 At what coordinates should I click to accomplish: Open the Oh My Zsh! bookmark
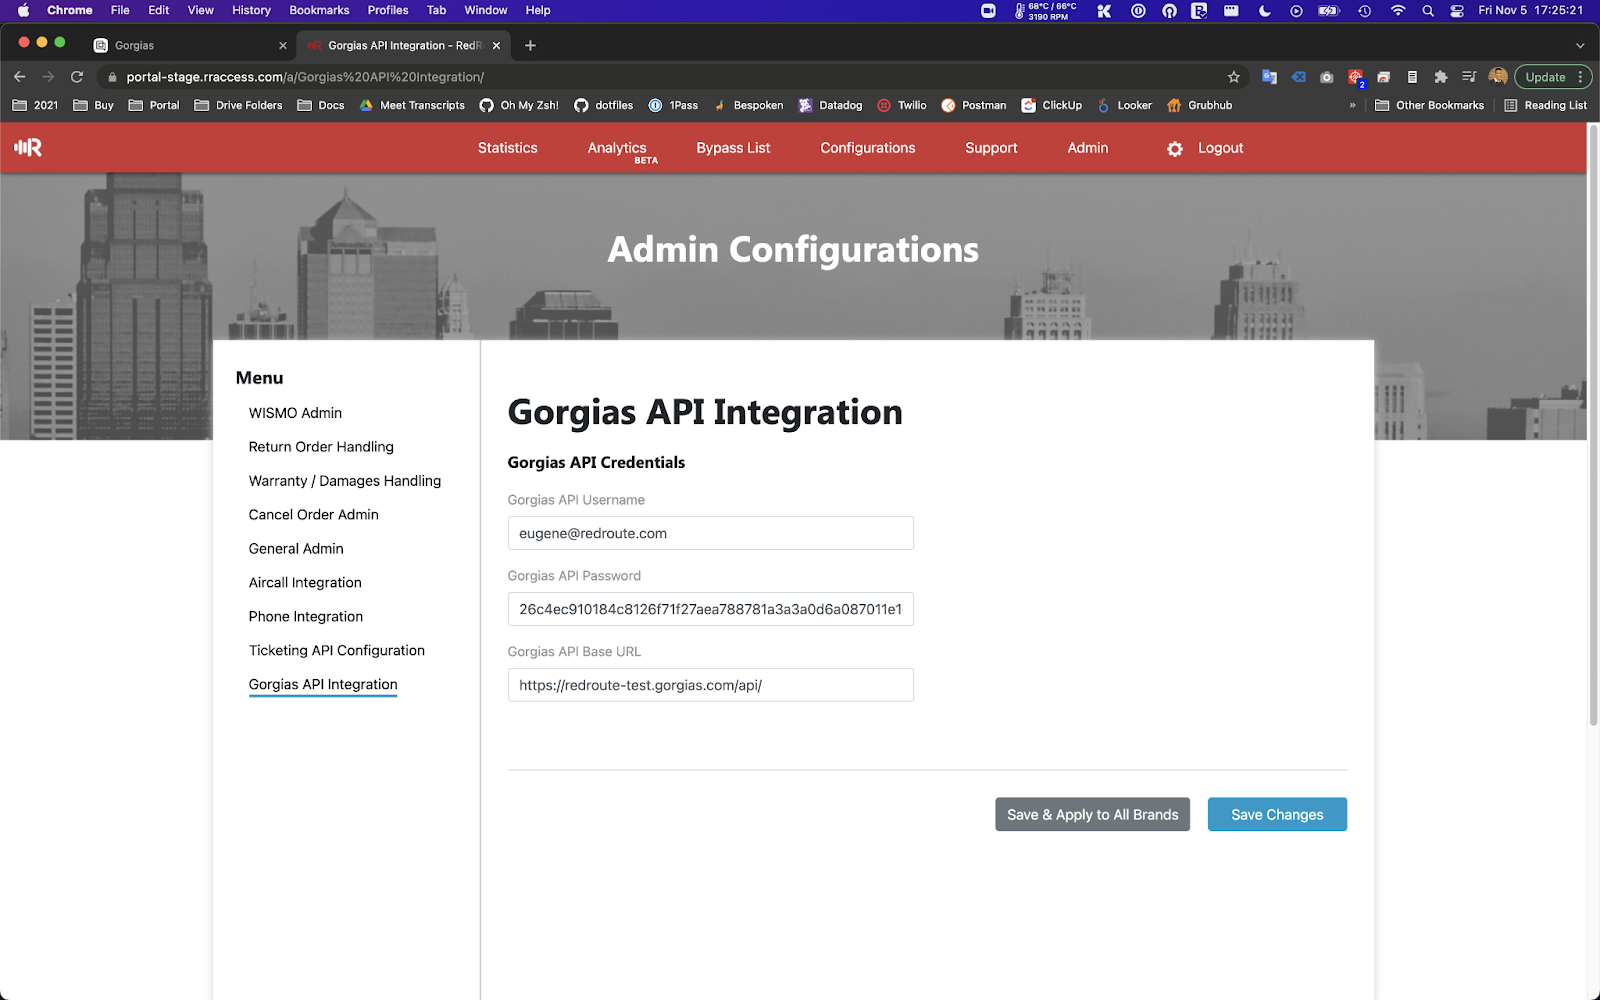519,105
